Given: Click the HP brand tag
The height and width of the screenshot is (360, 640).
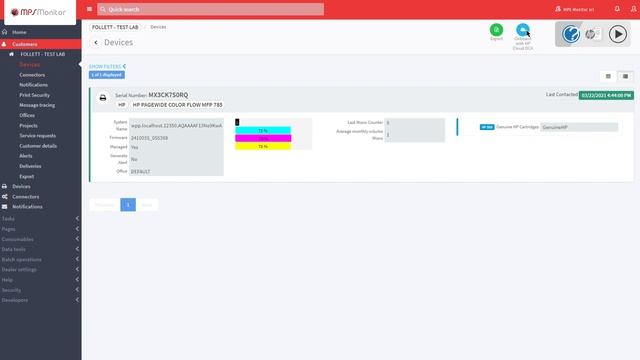Looking at the screenshot, I should click(122, 105).
